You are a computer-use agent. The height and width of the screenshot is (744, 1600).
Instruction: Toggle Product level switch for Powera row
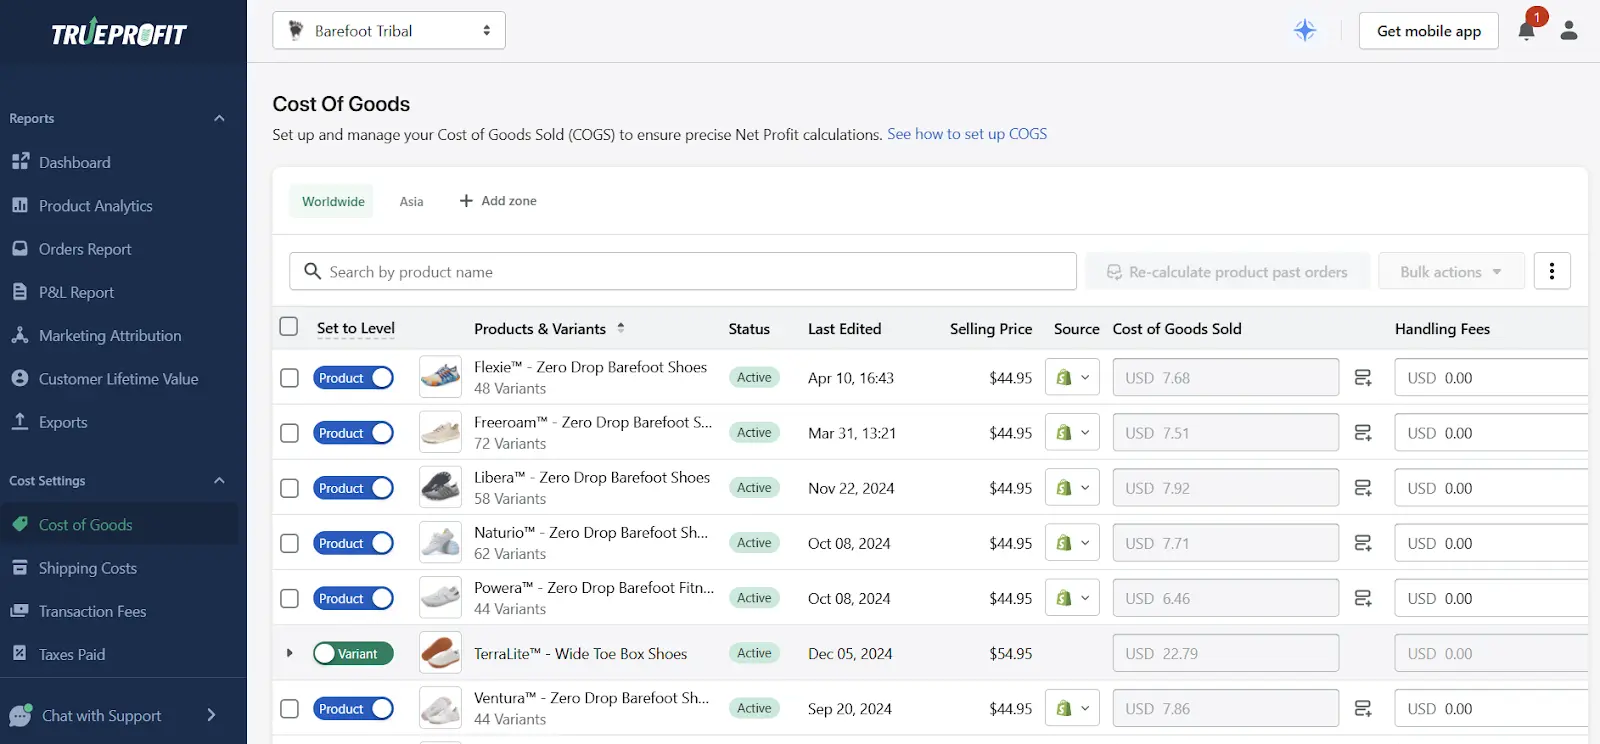point(353,598)
